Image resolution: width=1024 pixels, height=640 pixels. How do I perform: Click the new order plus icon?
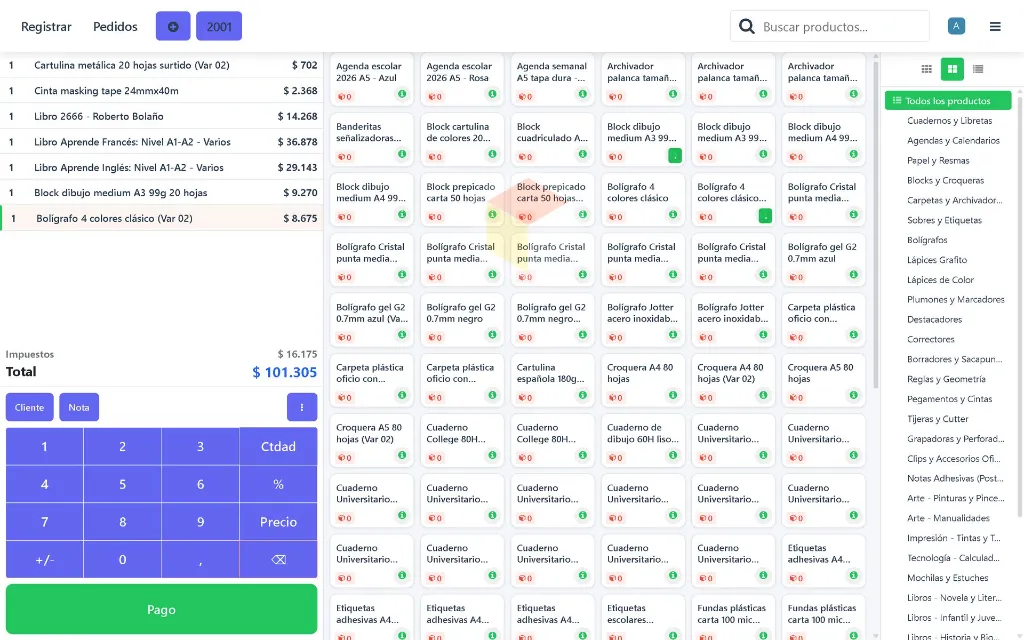[x=173, y=27]
